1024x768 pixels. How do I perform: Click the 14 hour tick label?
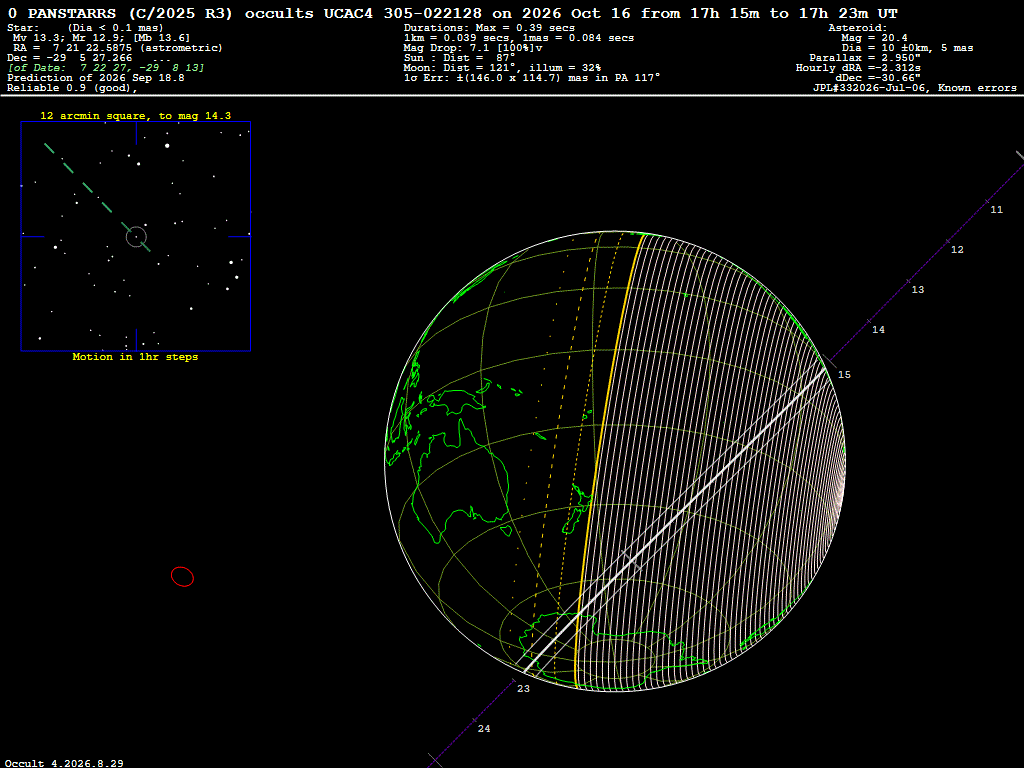click(x=878, y=330)
